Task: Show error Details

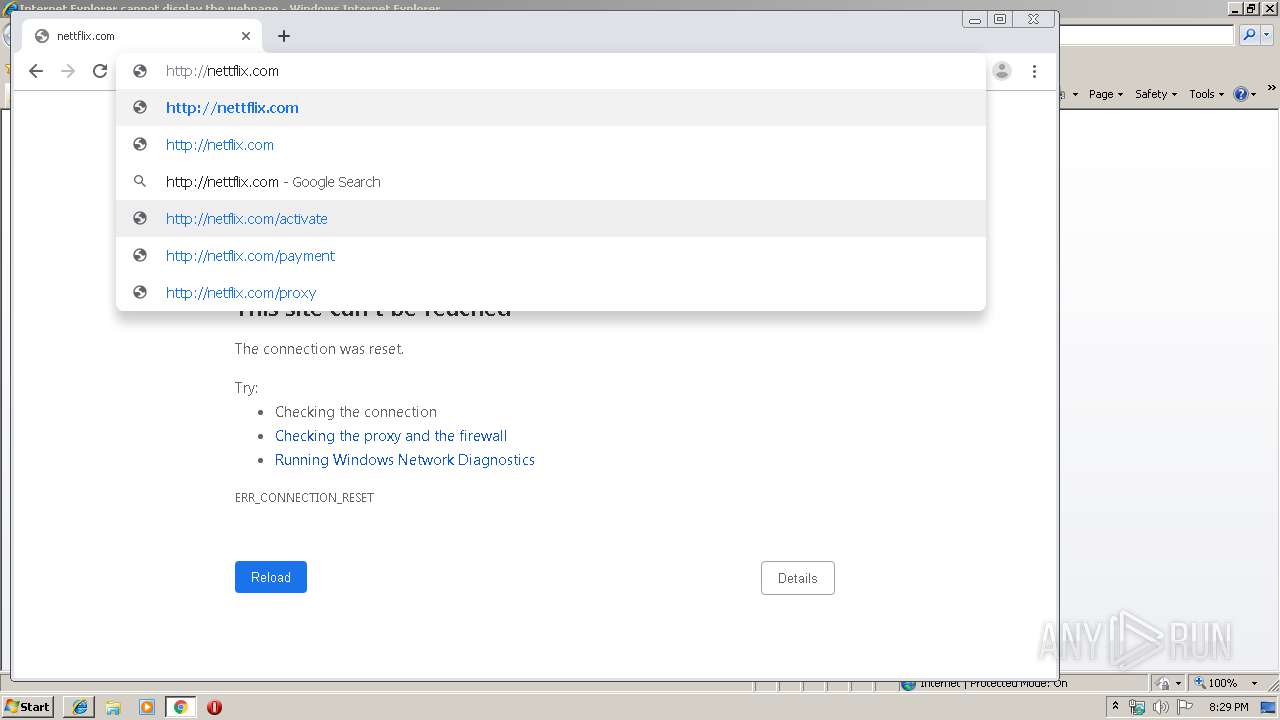Action: pyautogui.click(x=798, y=578)
